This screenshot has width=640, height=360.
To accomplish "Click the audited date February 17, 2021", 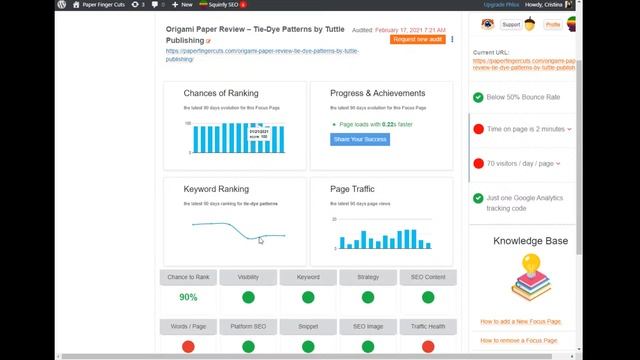I will tap(410, 30).
